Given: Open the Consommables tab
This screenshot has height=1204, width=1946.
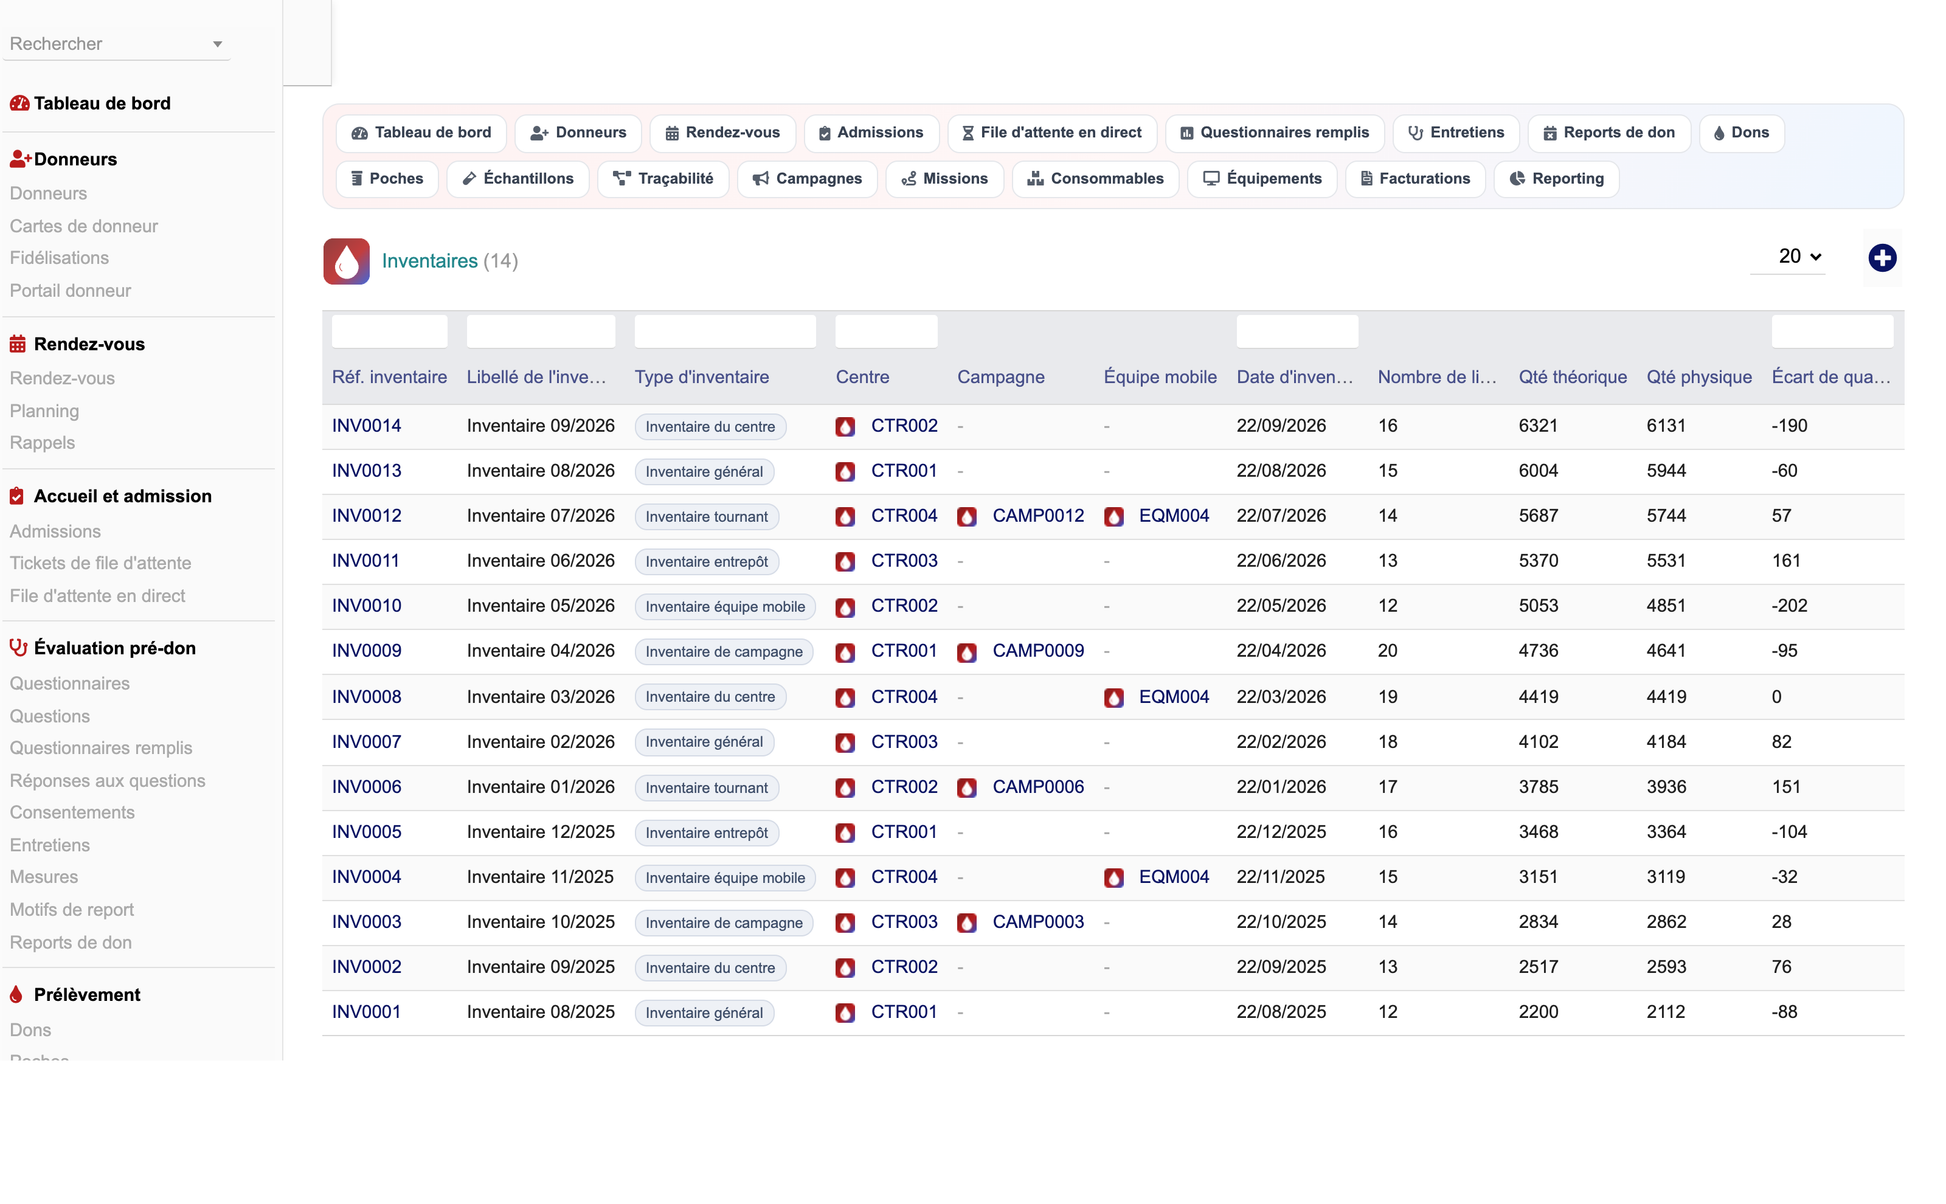Looking at the screenshot, I should click(1095, 179).
